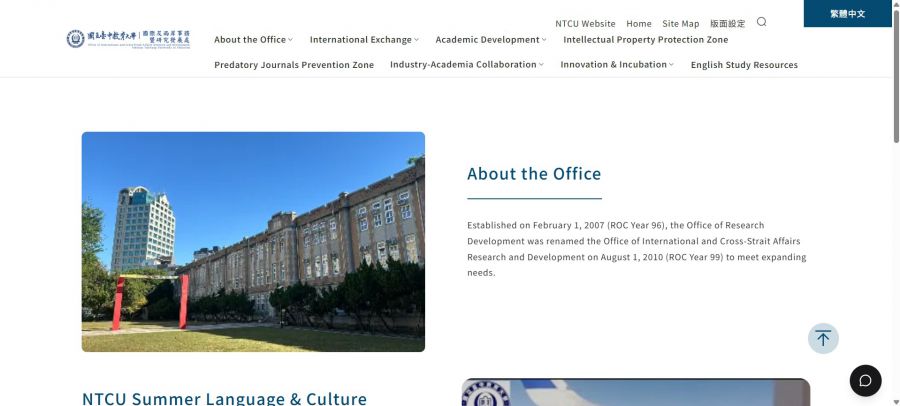This screenshot has height=406, width=900.
Task: Click the NTCU university logo
Action: (128, 39)
